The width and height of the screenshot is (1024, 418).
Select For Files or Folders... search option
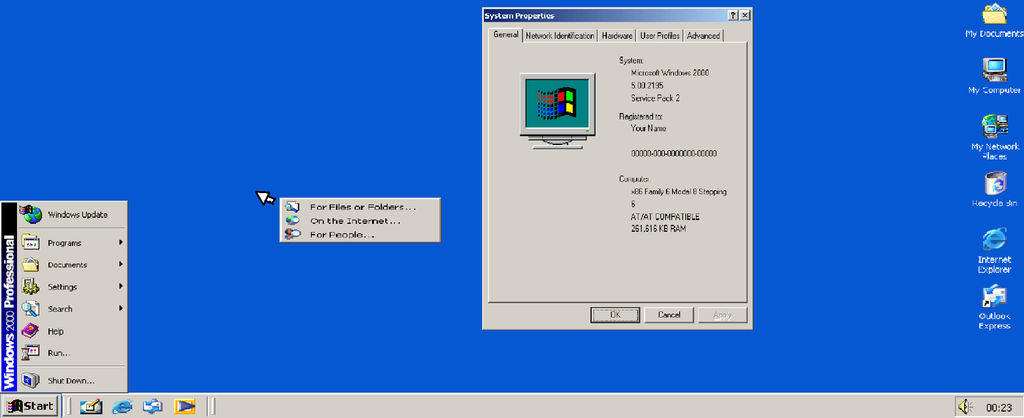360,207
